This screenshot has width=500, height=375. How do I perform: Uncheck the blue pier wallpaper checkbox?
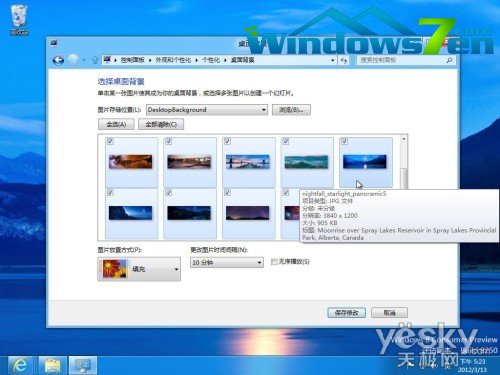227,141
